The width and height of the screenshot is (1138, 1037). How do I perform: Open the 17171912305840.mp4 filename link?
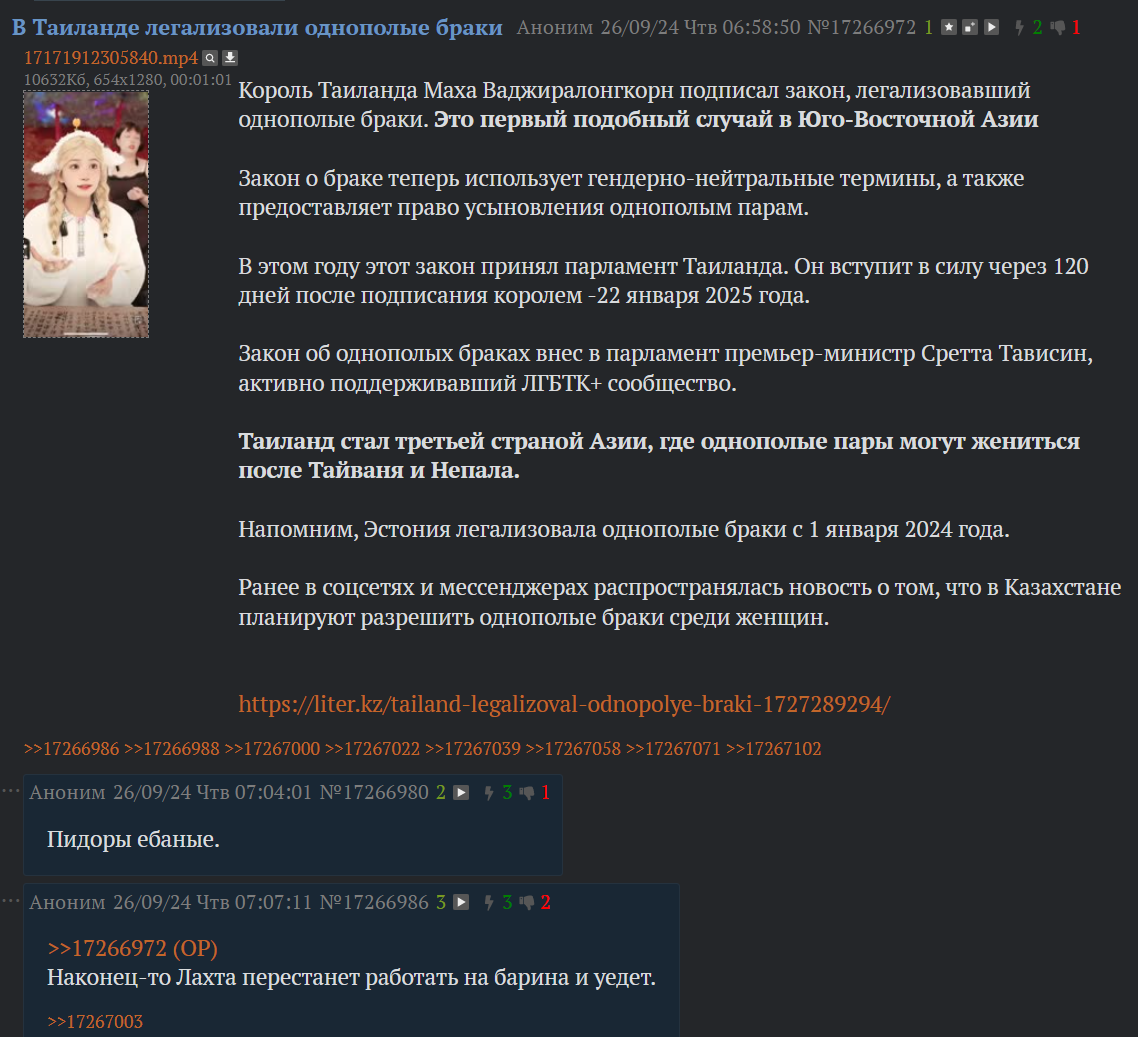coord(111,58)
